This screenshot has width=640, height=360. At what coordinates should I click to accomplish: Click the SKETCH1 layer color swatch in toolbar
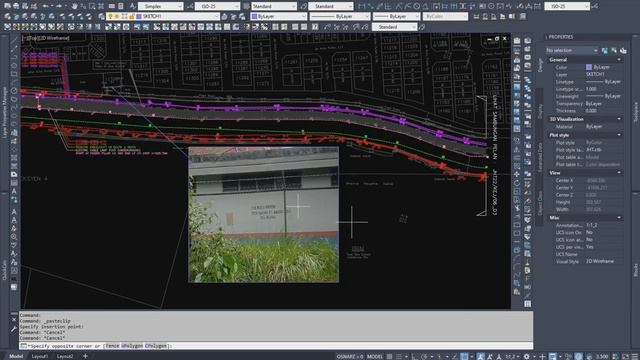point(139,16)
